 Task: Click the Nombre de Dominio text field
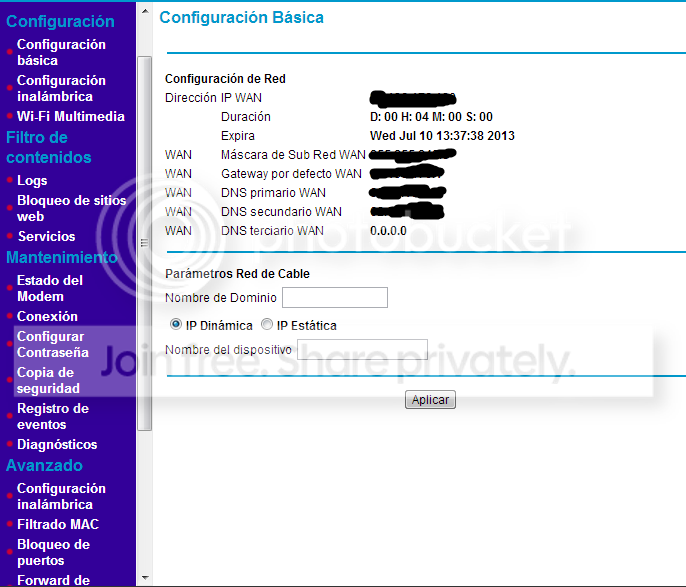tap(334, 297)
